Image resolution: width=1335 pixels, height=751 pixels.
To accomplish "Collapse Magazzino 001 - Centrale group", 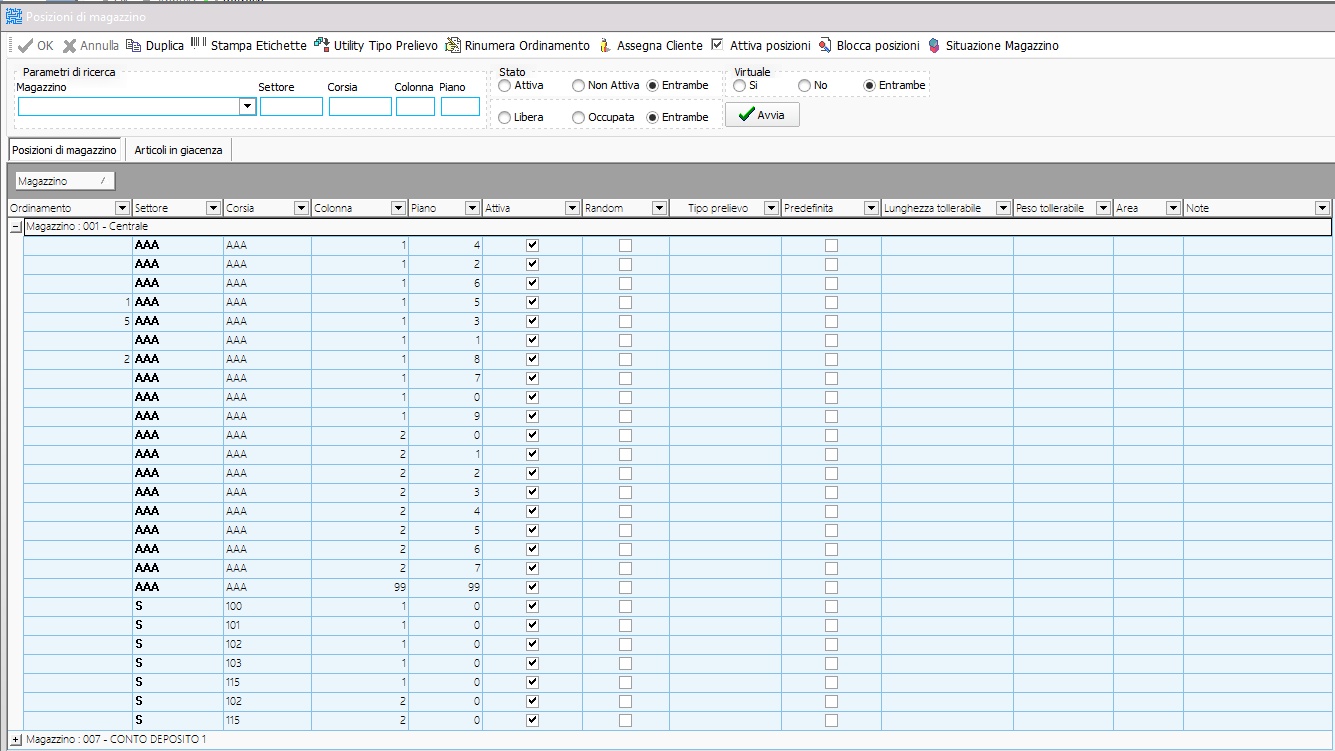I will click(x=15, y=227).
